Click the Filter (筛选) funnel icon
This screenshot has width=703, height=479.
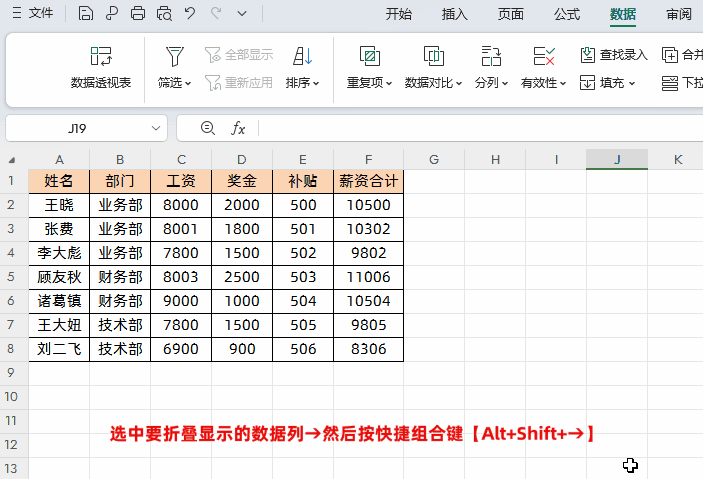175,56
